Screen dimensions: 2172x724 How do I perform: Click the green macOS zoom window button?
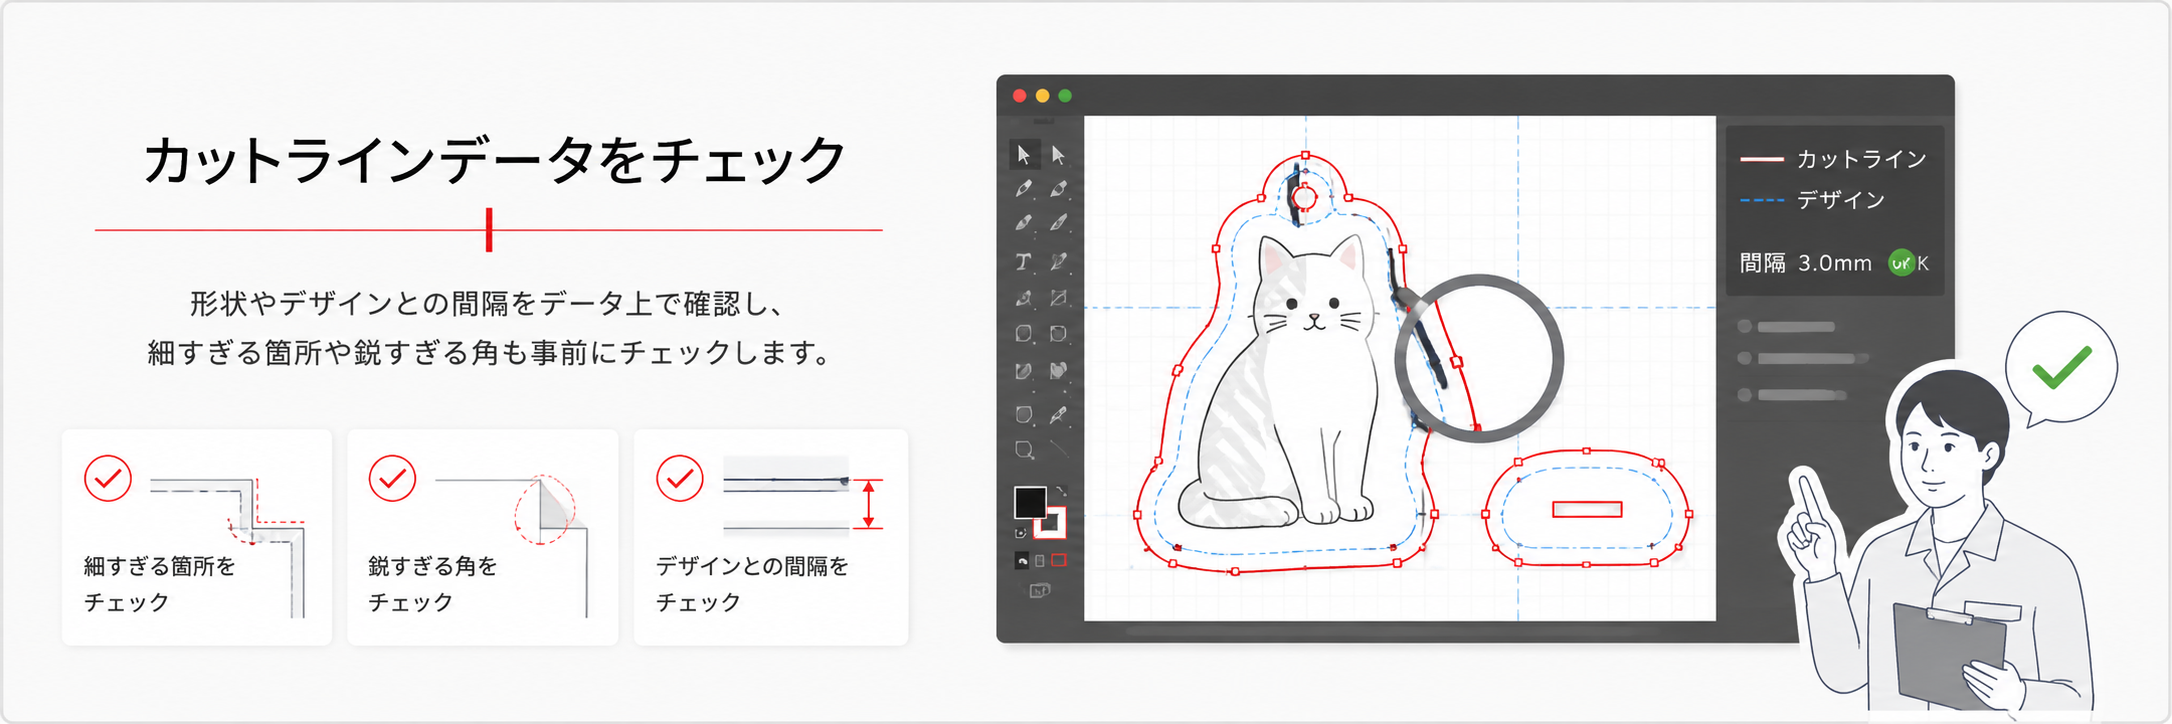pos(1065,96)
